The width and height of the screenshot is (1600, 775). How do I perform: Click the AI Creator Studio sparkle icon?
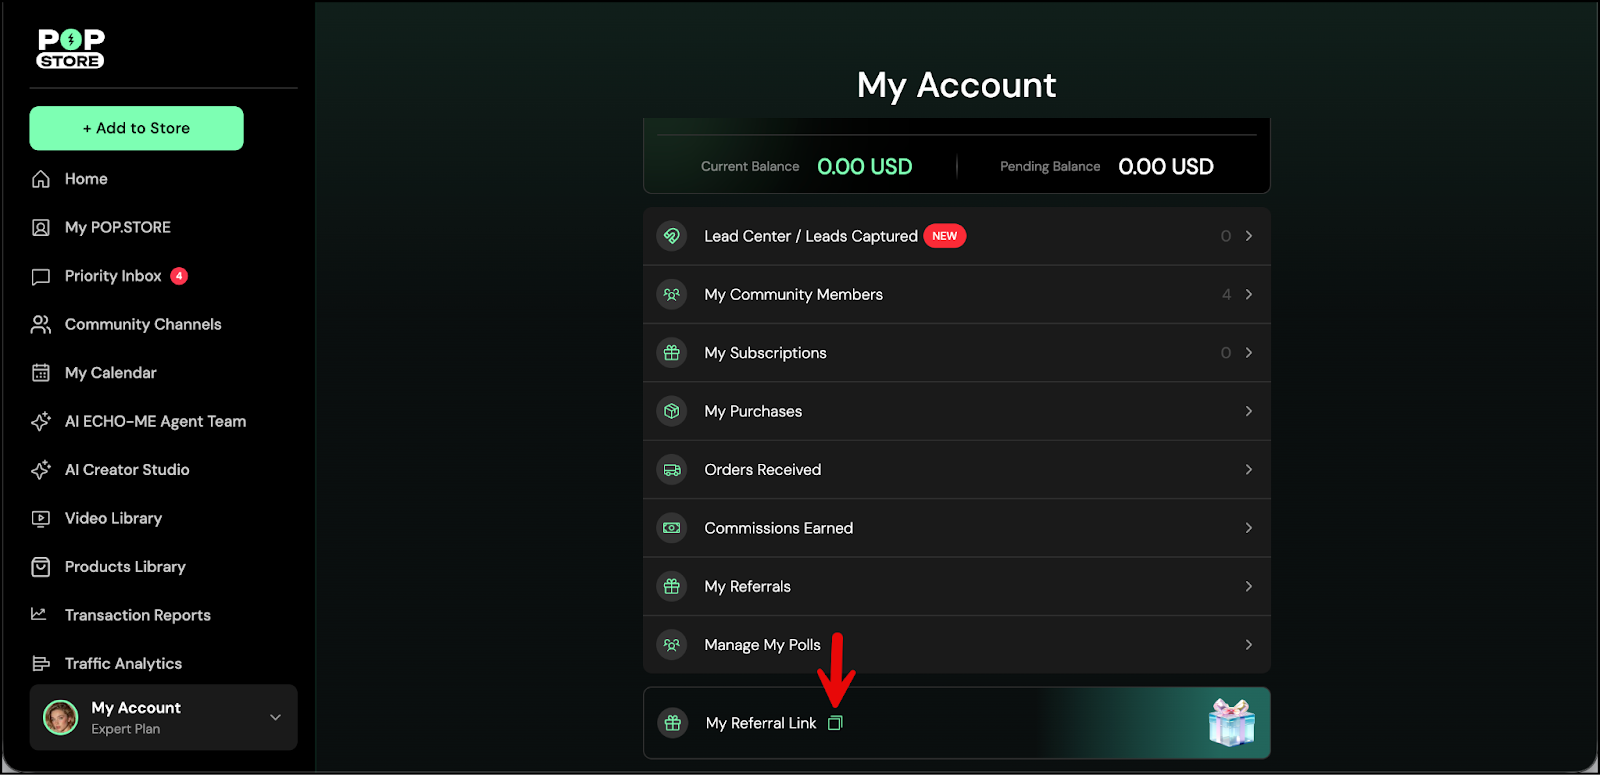point(41,470)
